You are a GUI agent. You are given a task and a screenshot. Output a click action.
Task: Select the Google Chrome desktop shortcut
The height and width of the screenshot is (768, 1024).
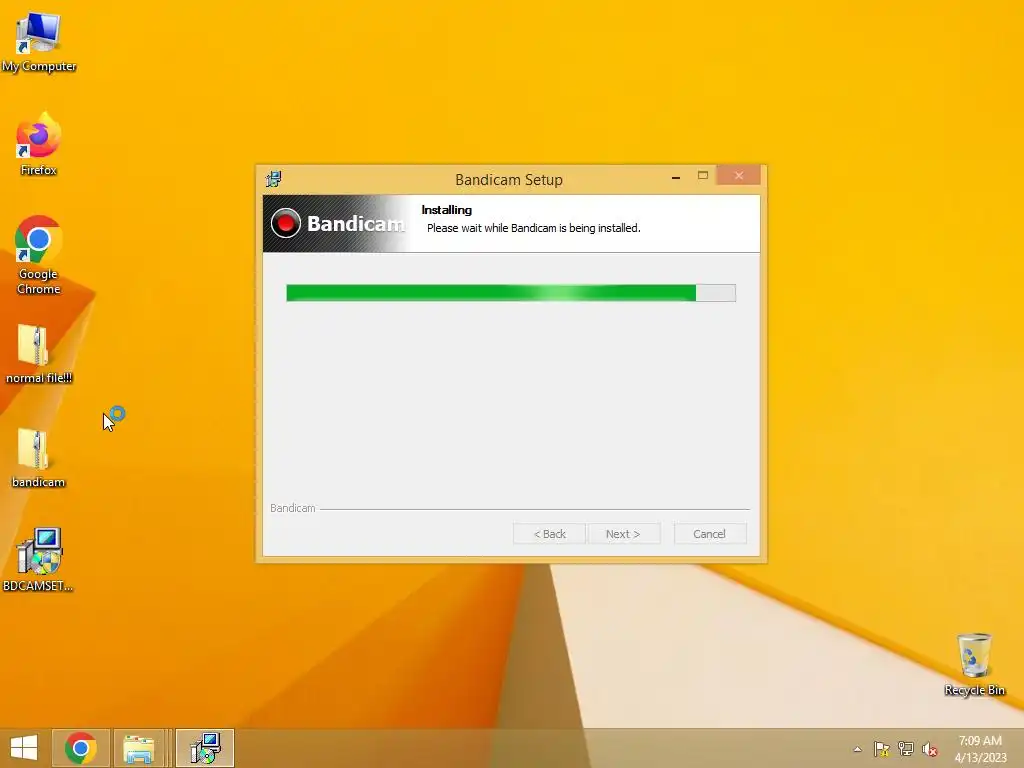pyautogui.click(x=39, y=255)
